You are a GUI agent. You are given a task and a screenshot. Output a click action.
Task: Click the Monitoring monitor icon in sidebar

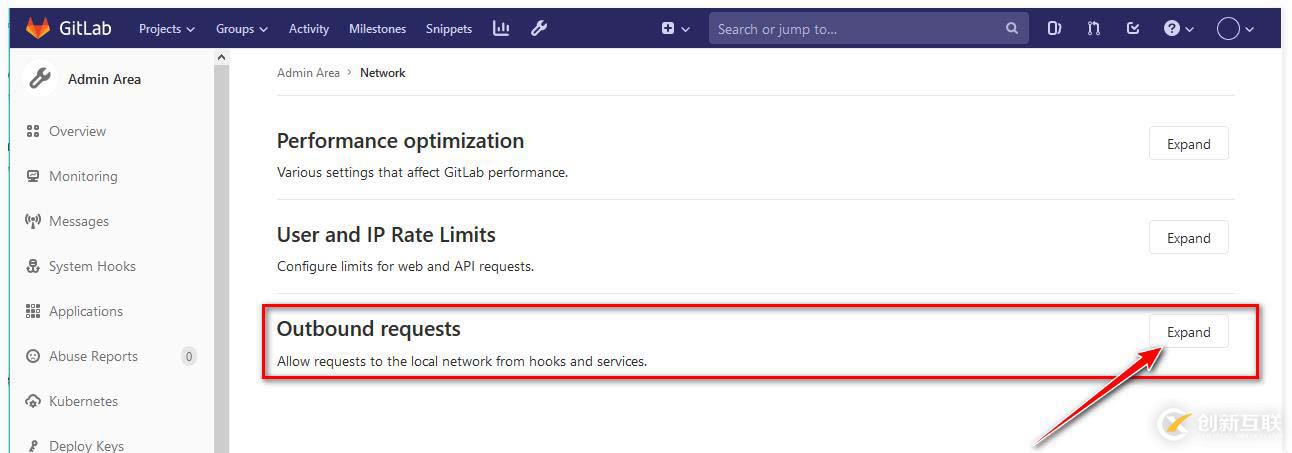click(x=32, y=176)
